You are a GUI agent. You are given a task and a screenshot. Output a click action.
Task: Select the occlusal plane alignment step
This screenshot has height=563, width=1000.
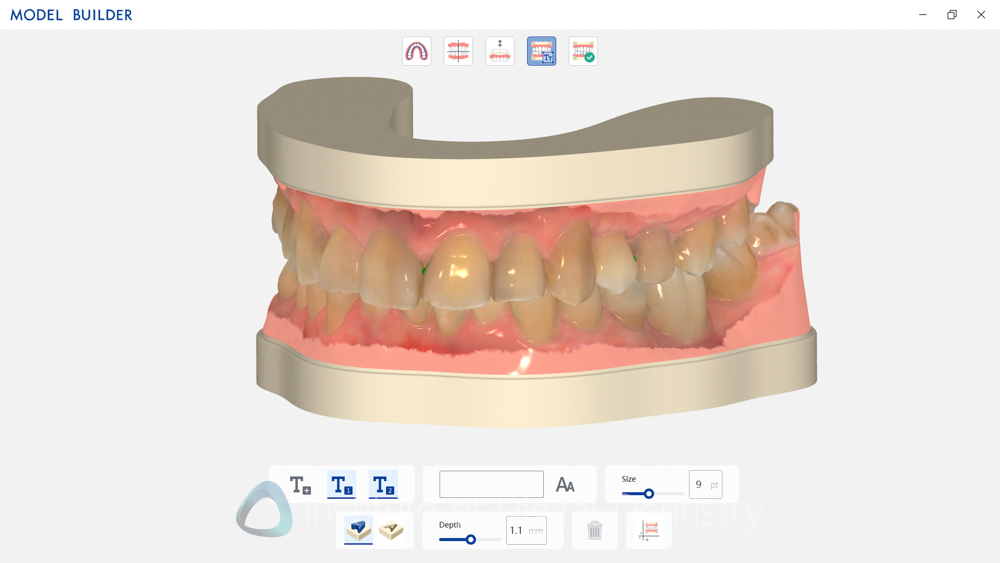pos(458,51)
